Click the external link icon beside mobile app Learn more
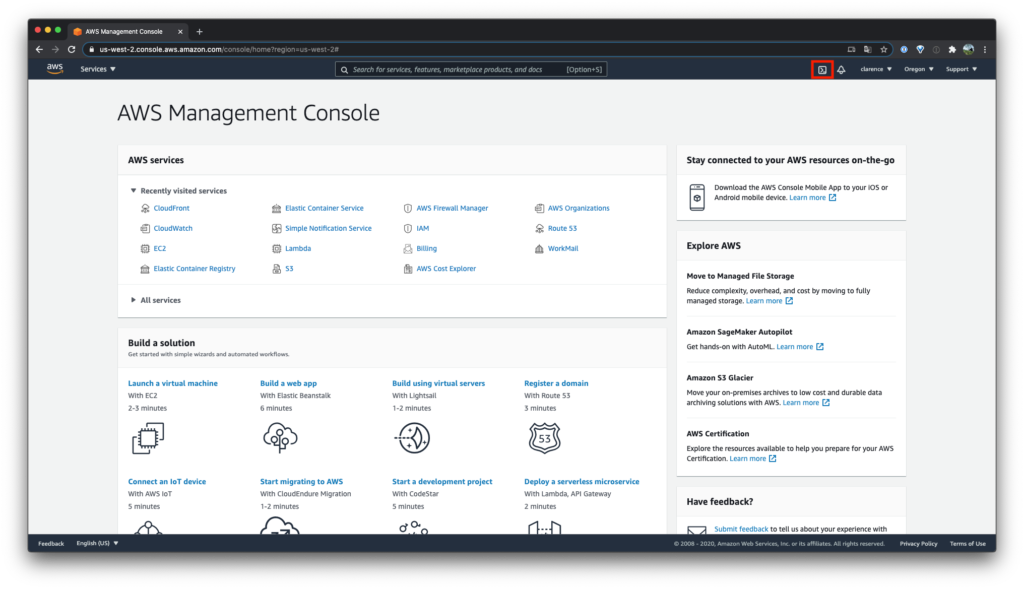Viewport: 1024px width, 589px height. point(833,197)
